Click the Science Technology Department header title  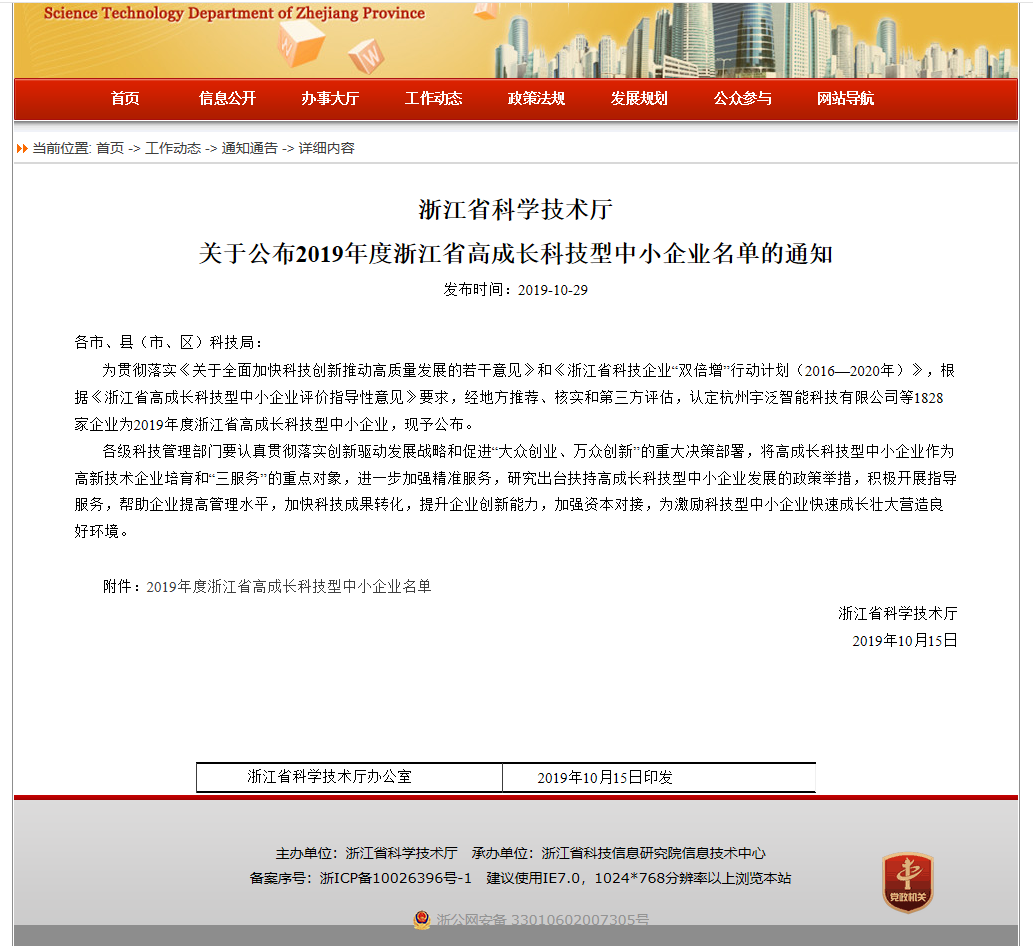coord(234,13)
